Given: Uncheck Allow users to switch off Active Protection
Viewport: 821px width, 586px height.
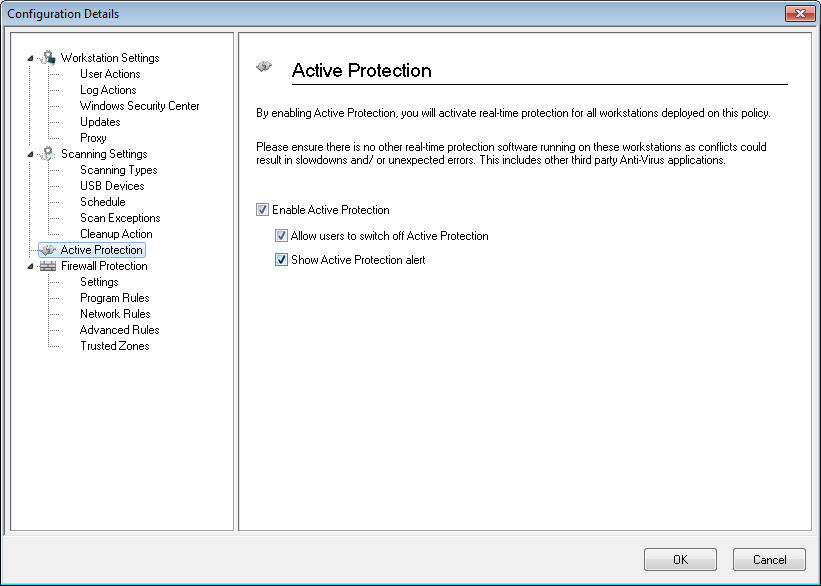Looking at the screenshot, I should (281, 236).
